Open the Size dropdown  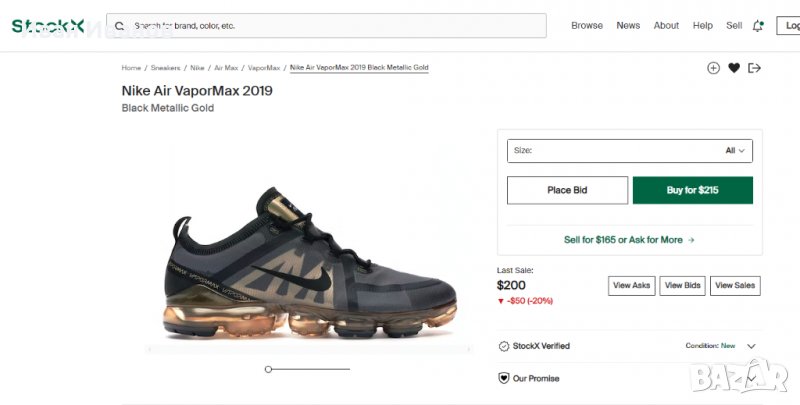point(629,151)
